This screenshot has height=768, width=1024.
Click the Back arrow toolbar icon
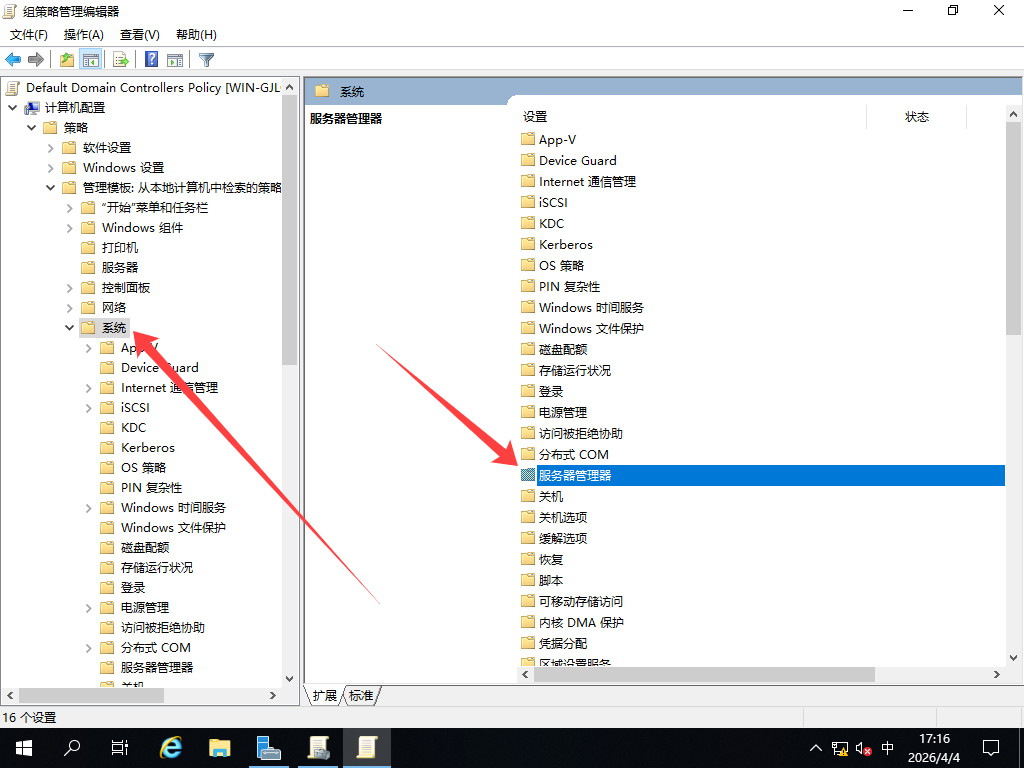[x=13, y=60]
